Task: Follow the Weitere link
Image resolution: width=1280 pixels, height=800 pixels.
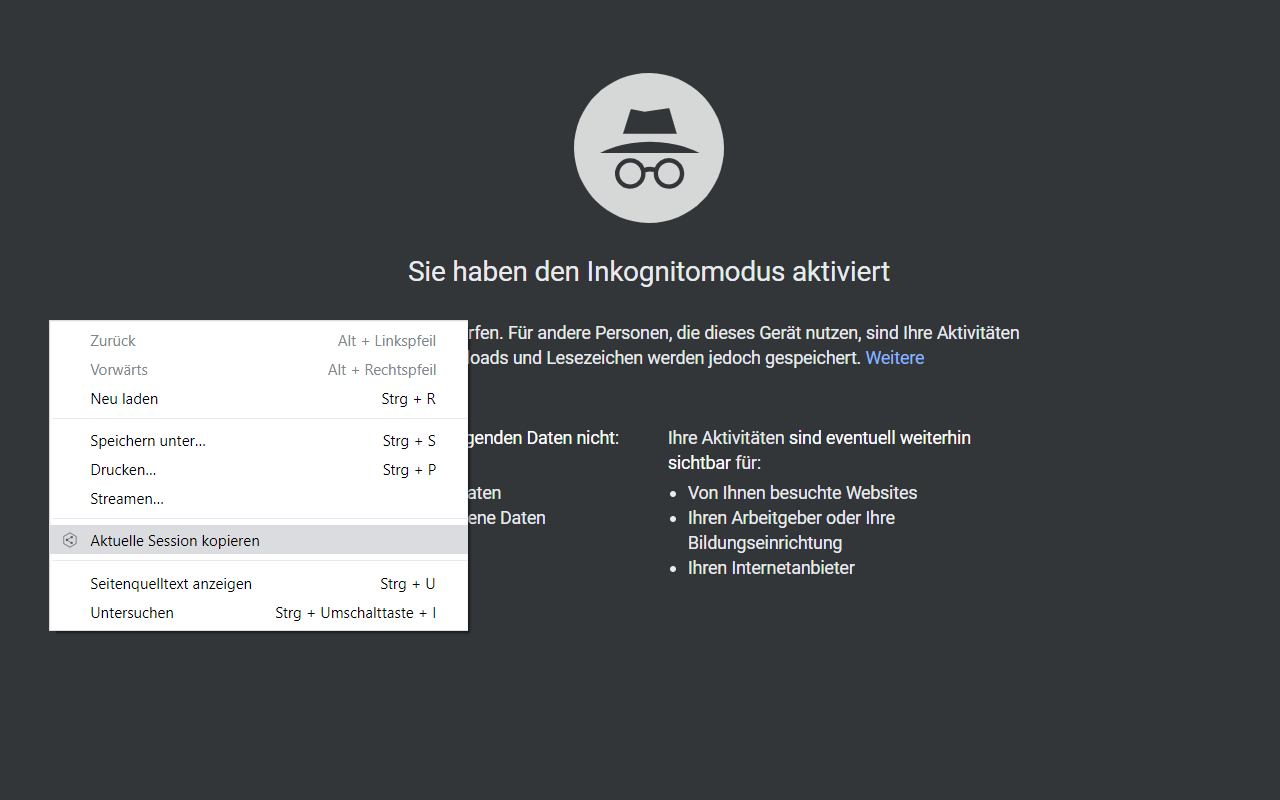Action: pyautogui.click(x=895, y=358)
